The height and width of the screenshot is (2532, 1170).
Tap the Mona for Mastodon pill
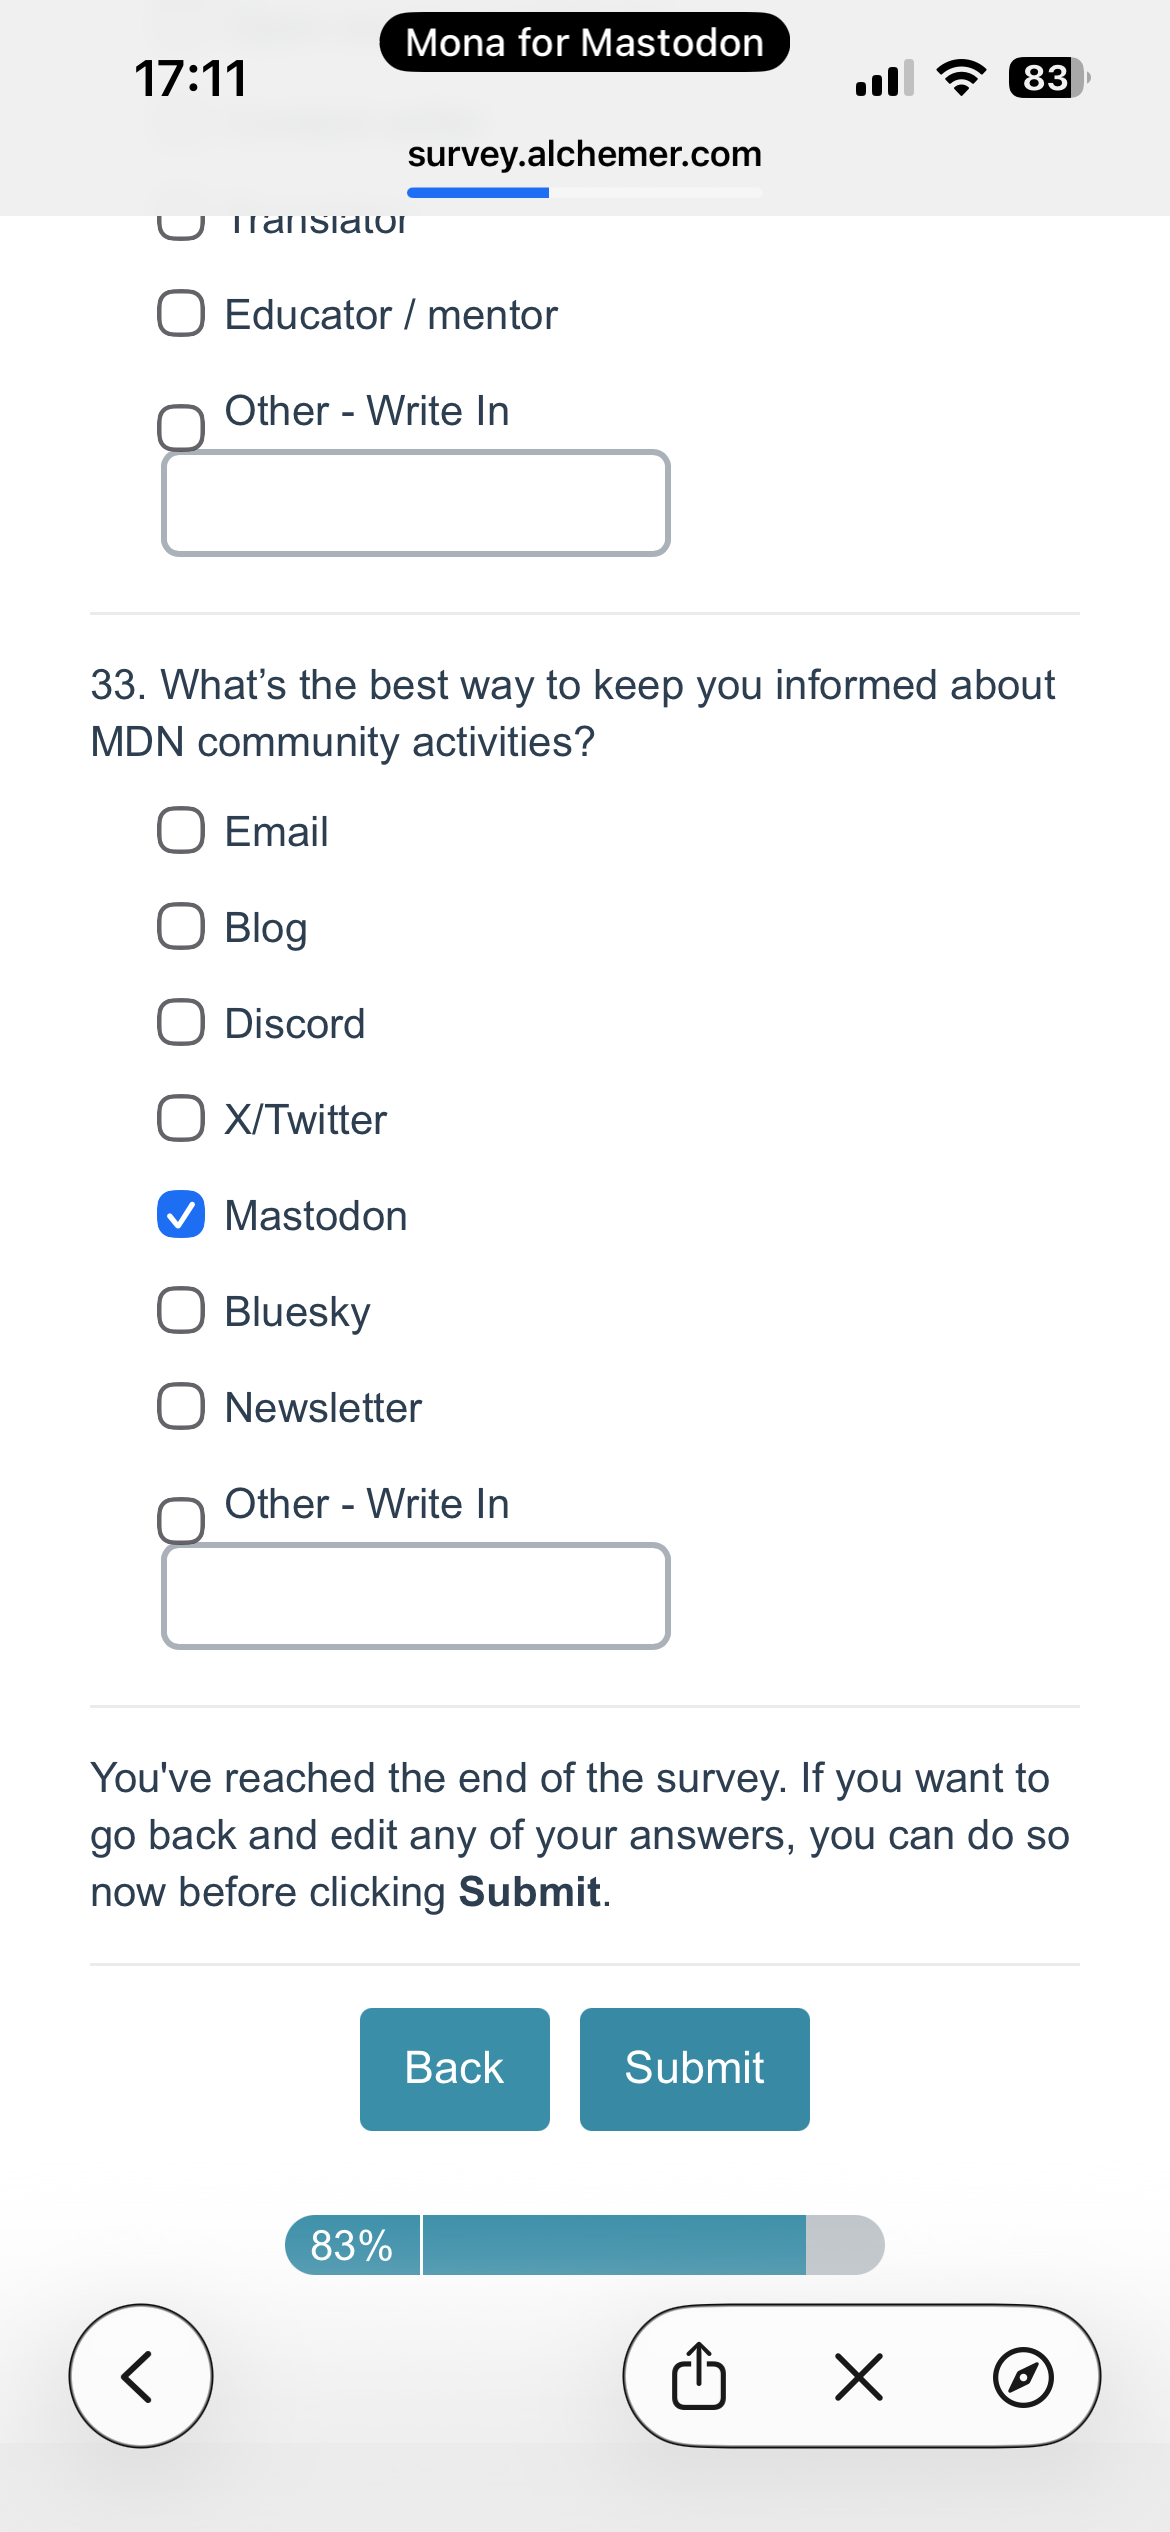(x=584, y=43)
